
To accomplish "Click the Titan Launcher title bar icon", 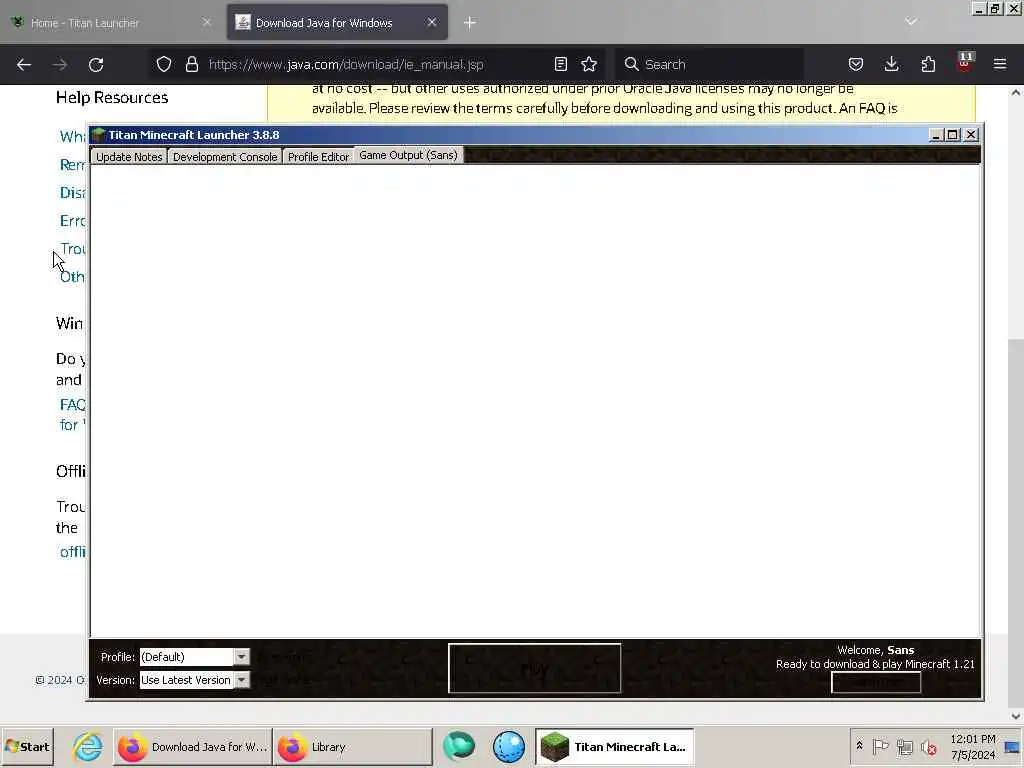I will [98, 135].
